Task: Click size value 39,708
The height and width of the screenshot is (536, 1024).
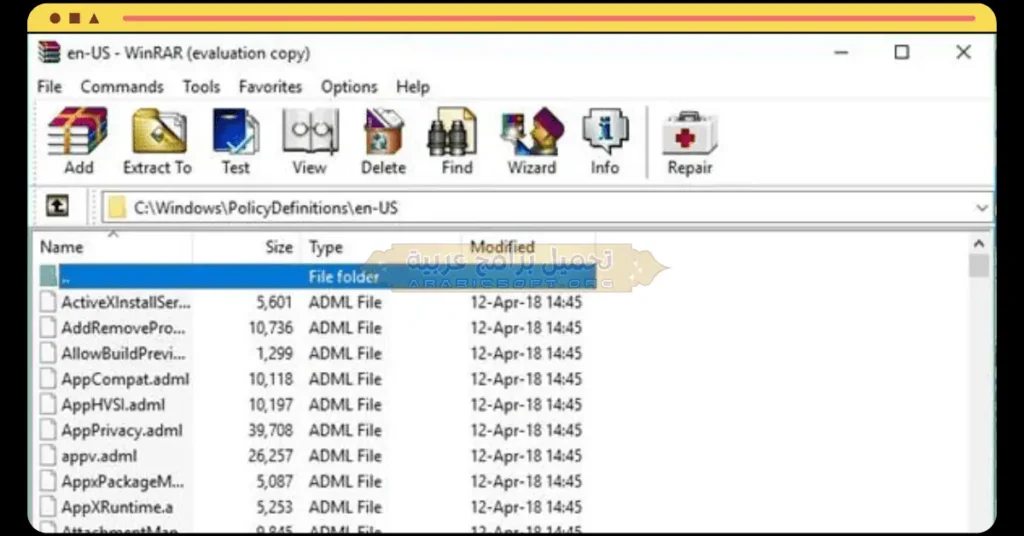Action: (271, 430)
